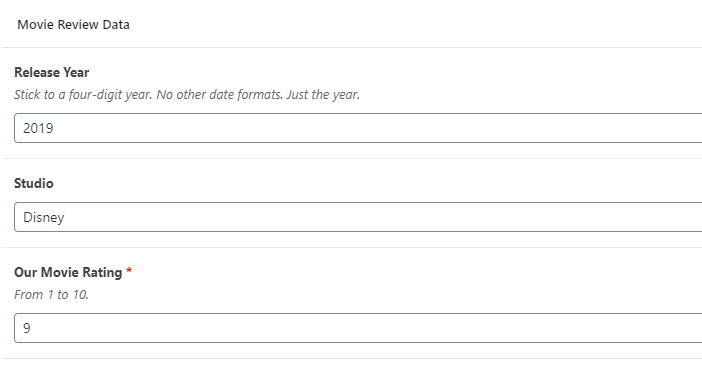Select the Our Movie Rating input box
This screenshot has height=366, width=702.
click(358, 328)
